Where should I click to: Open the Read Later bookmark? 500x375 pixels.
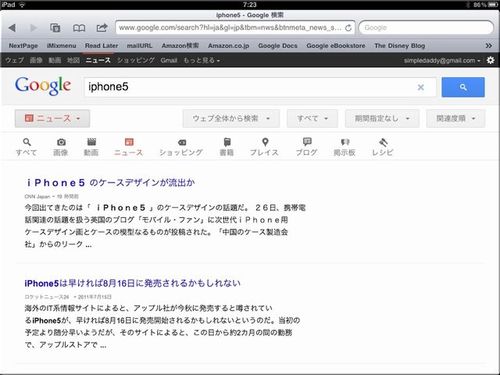(101, 46)
